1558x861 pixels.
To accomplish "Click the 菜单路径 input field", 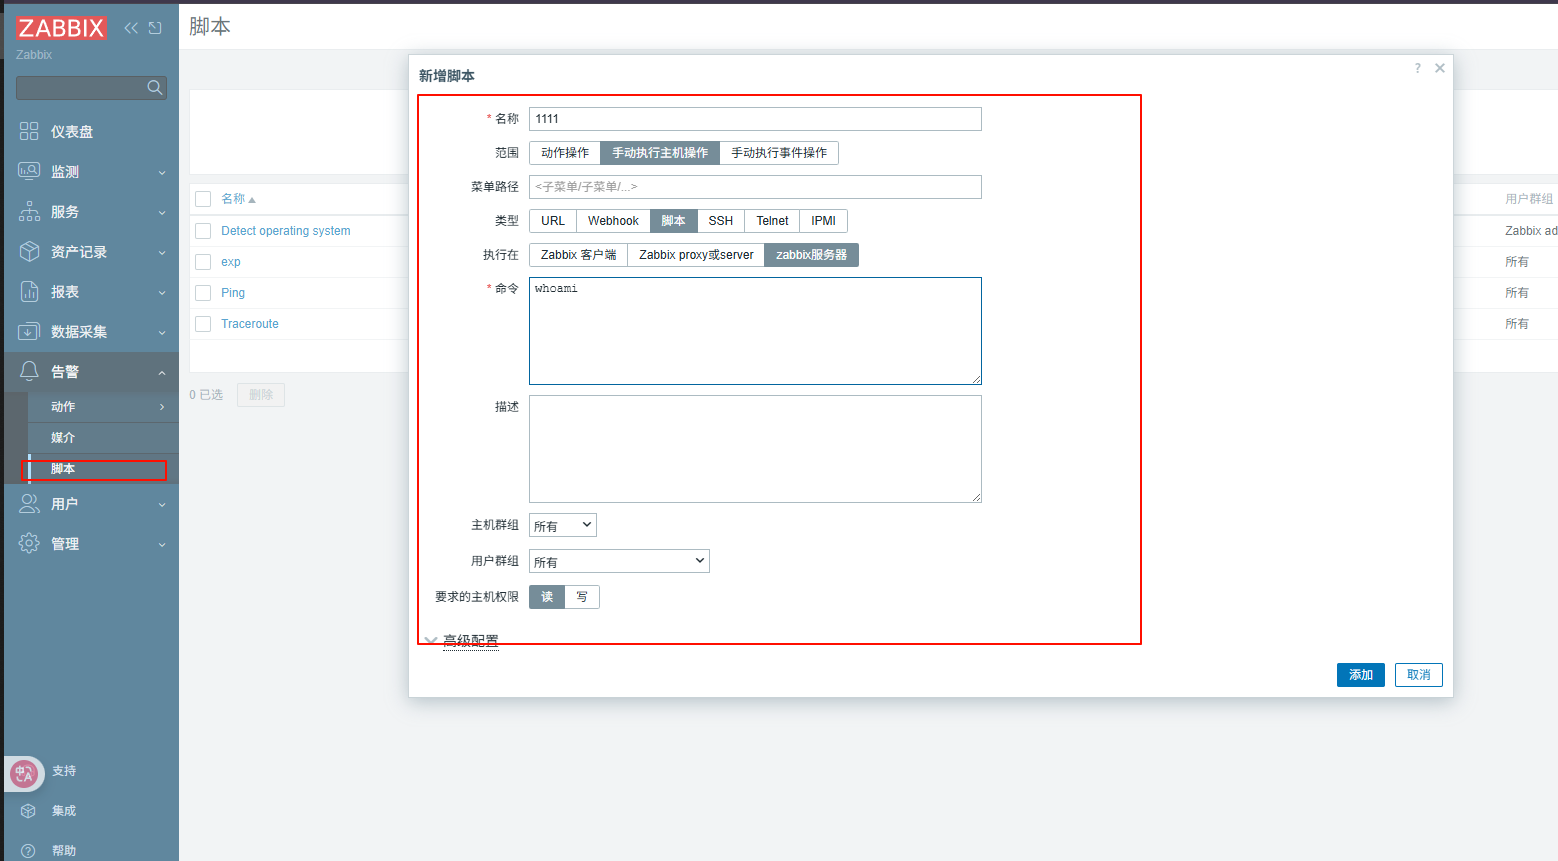I will (755, 187).
